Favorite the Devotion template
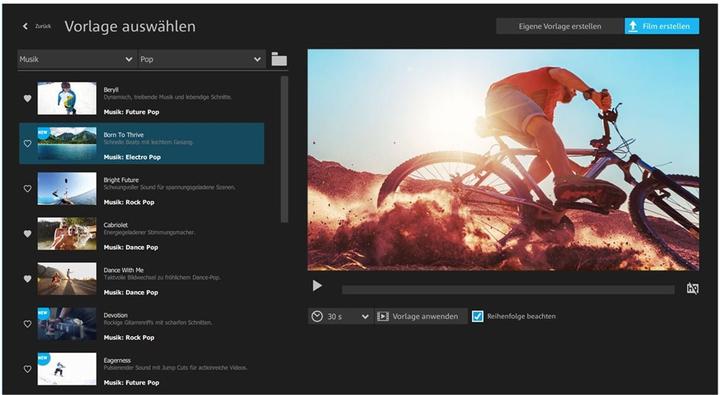 tap(28, 324)
